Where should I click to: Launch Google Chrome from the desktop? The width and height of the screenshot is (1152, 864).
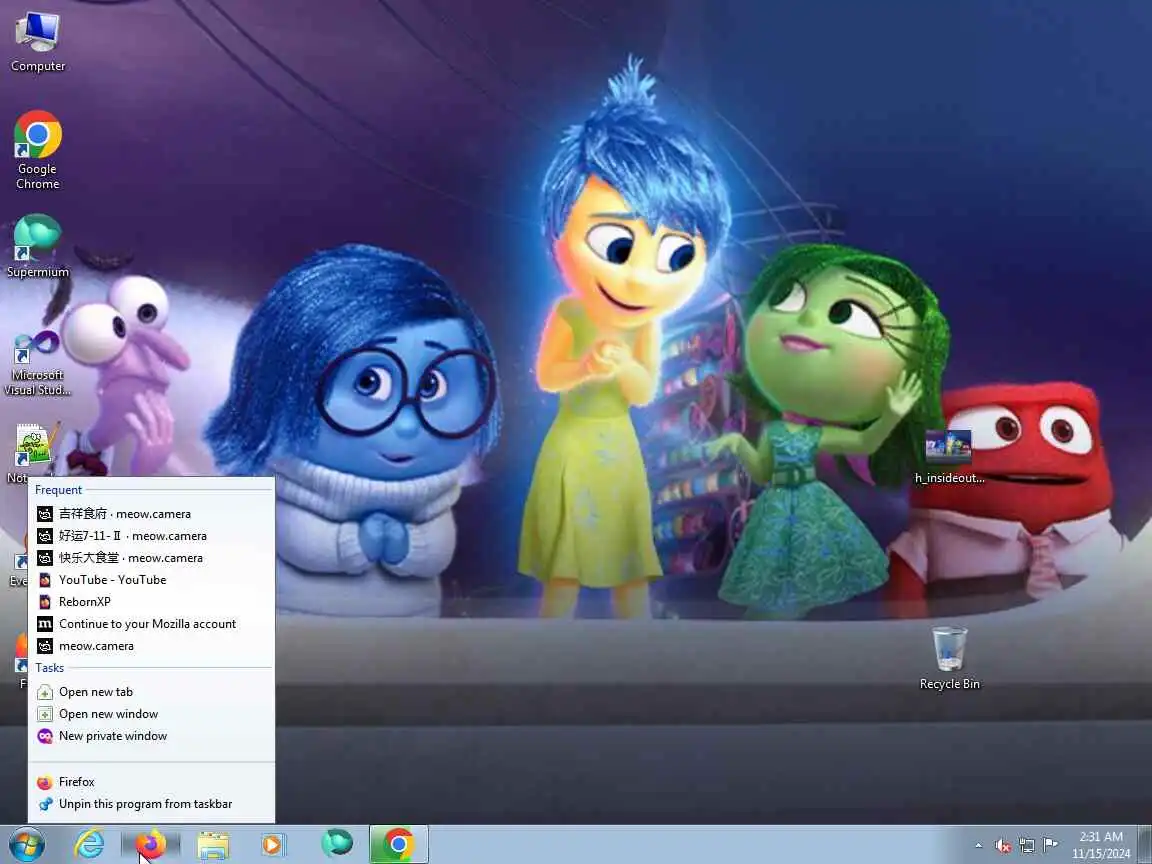37,150
